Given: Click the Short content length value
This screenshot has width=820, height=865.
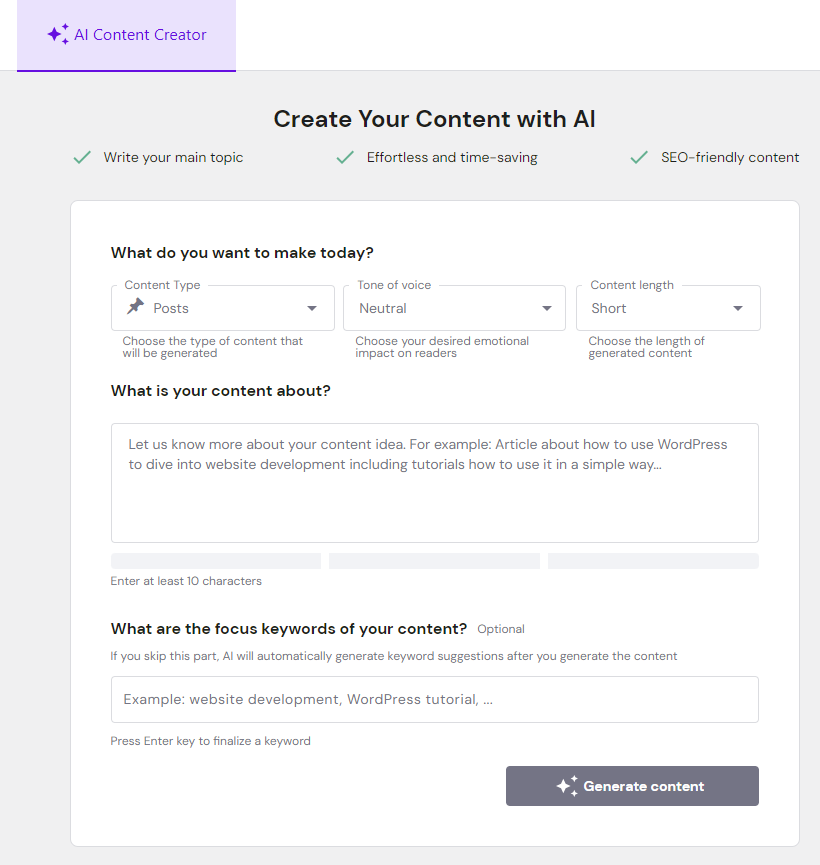Looking at the screenshot, I should click(x=608, y=308).
